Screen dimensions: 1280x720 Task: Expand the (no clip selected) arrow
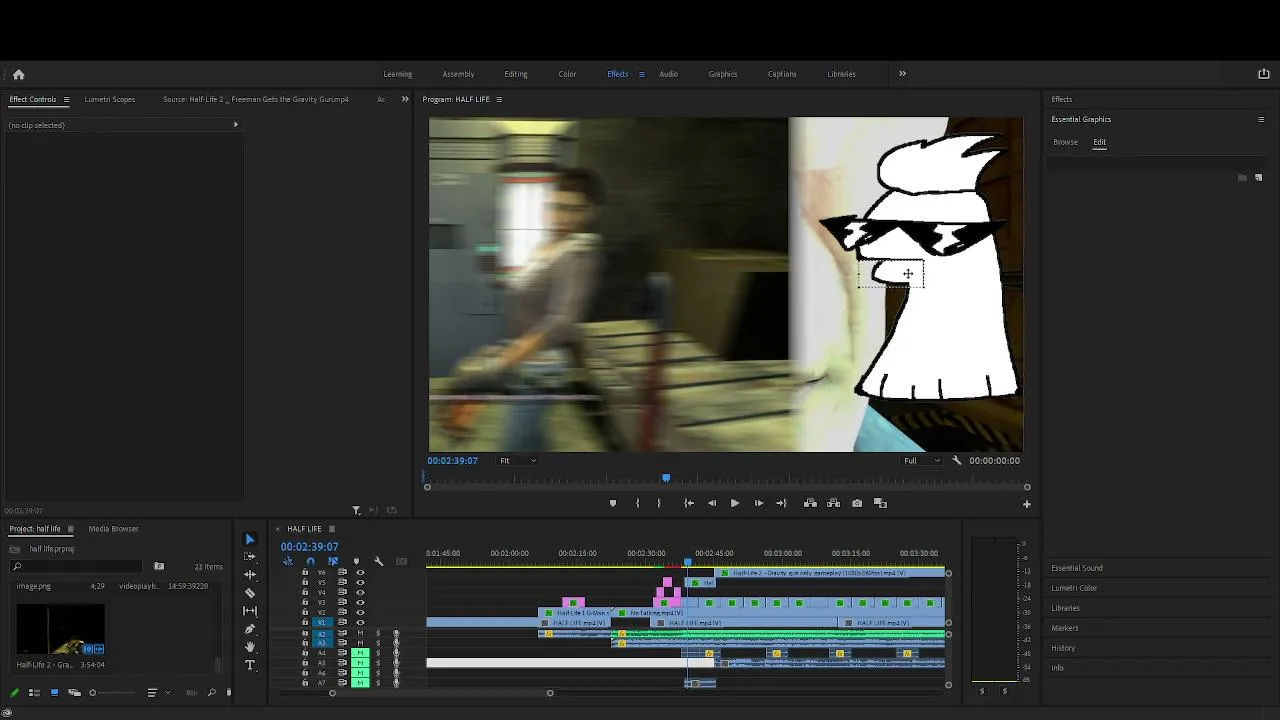pyautogui.click(x=236, y=125)
